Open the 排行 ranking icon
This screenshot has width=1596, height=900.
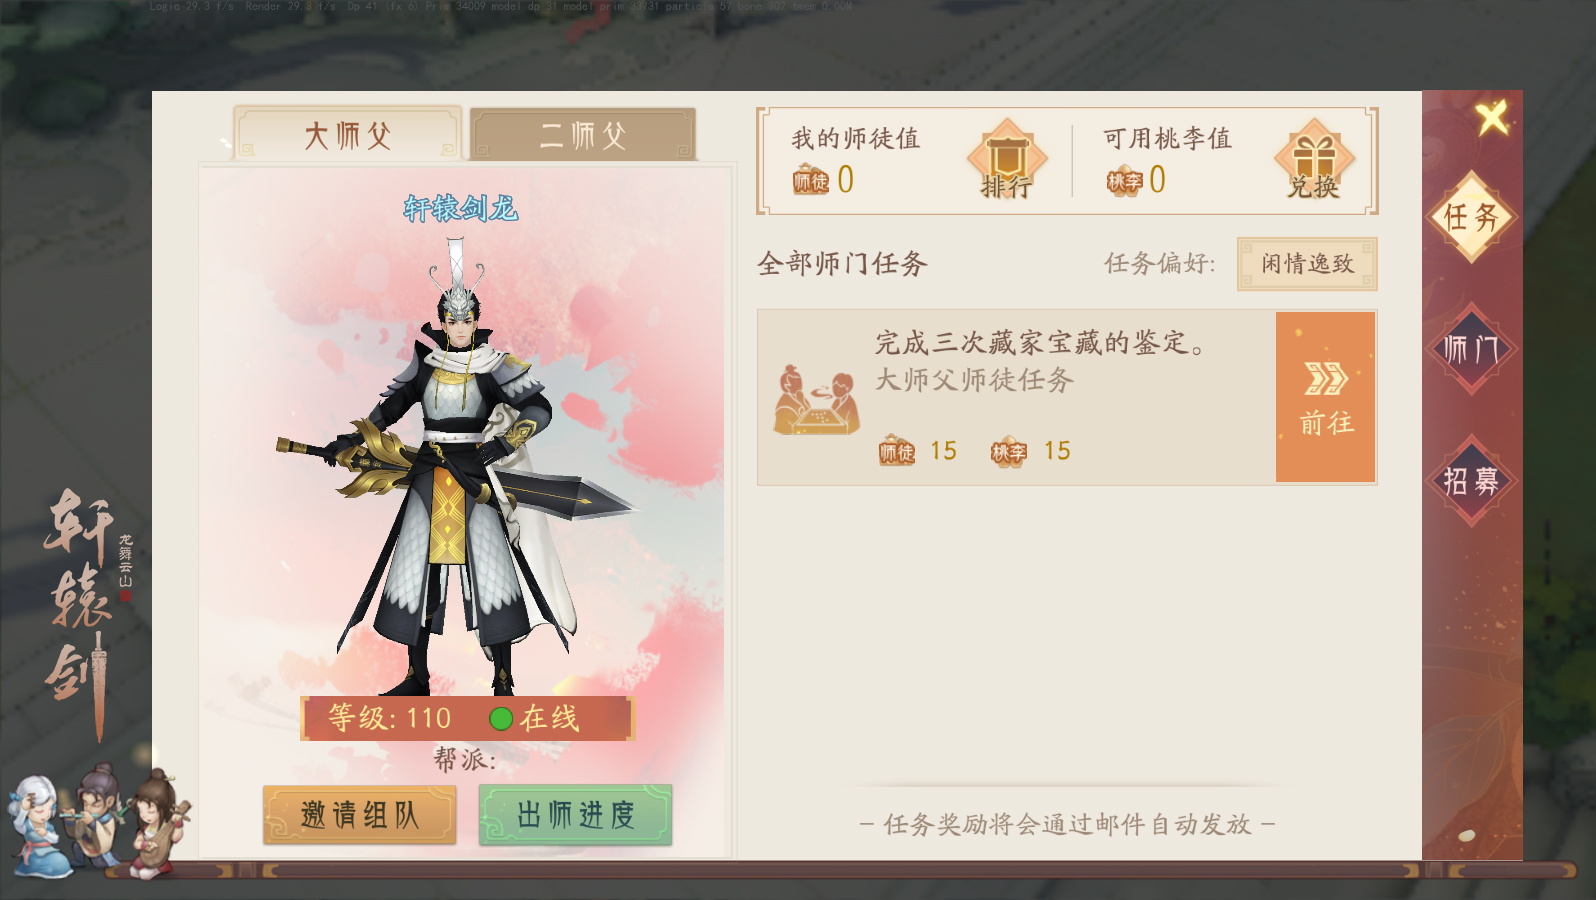[1007, 159]
